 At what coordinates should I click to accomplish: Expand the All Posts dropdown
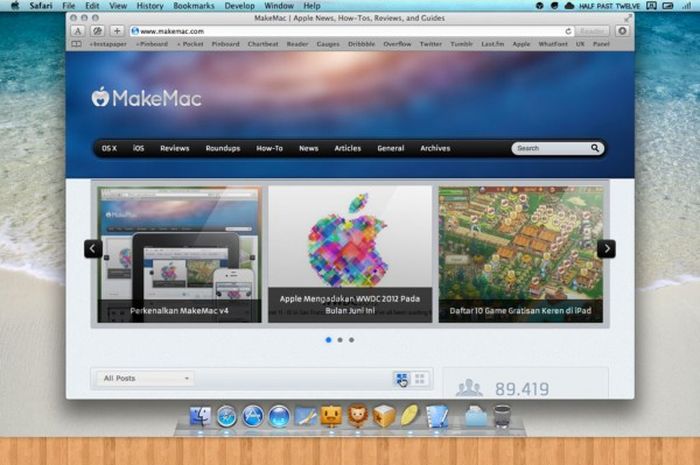(x=145, y=378)
